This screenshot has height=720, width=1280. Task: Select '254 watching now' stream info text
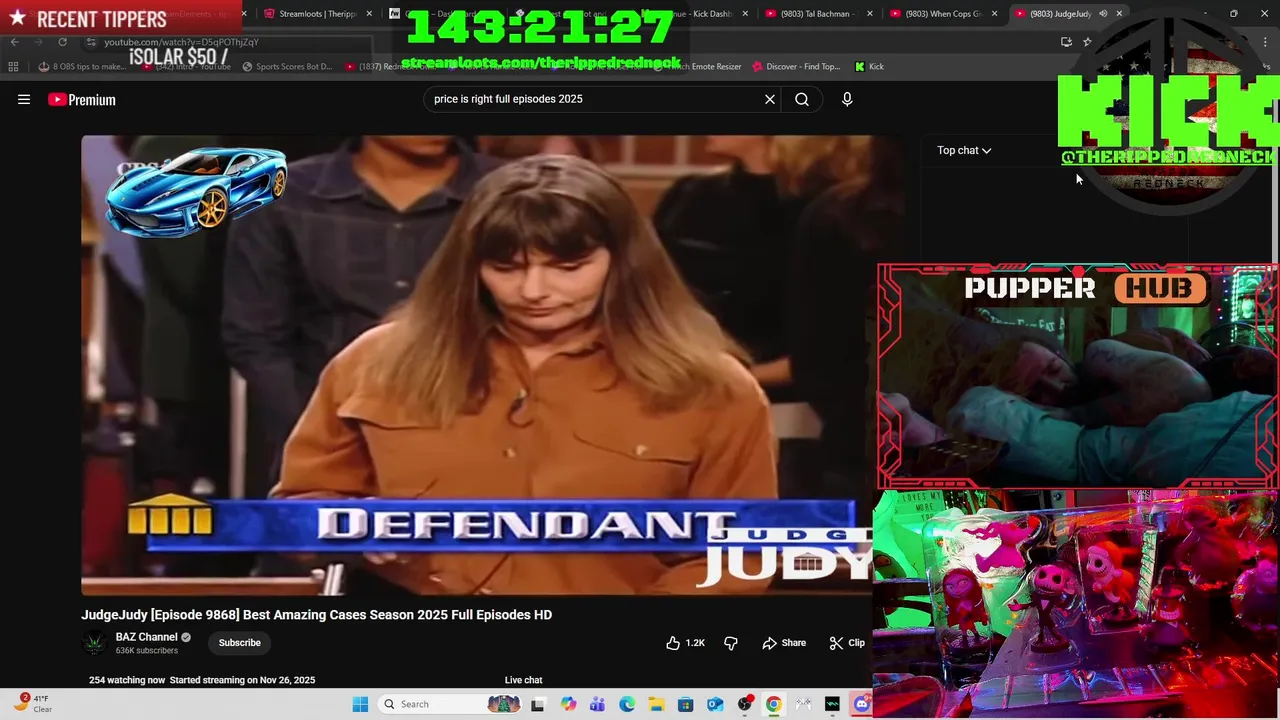click(x=127, y=680)
